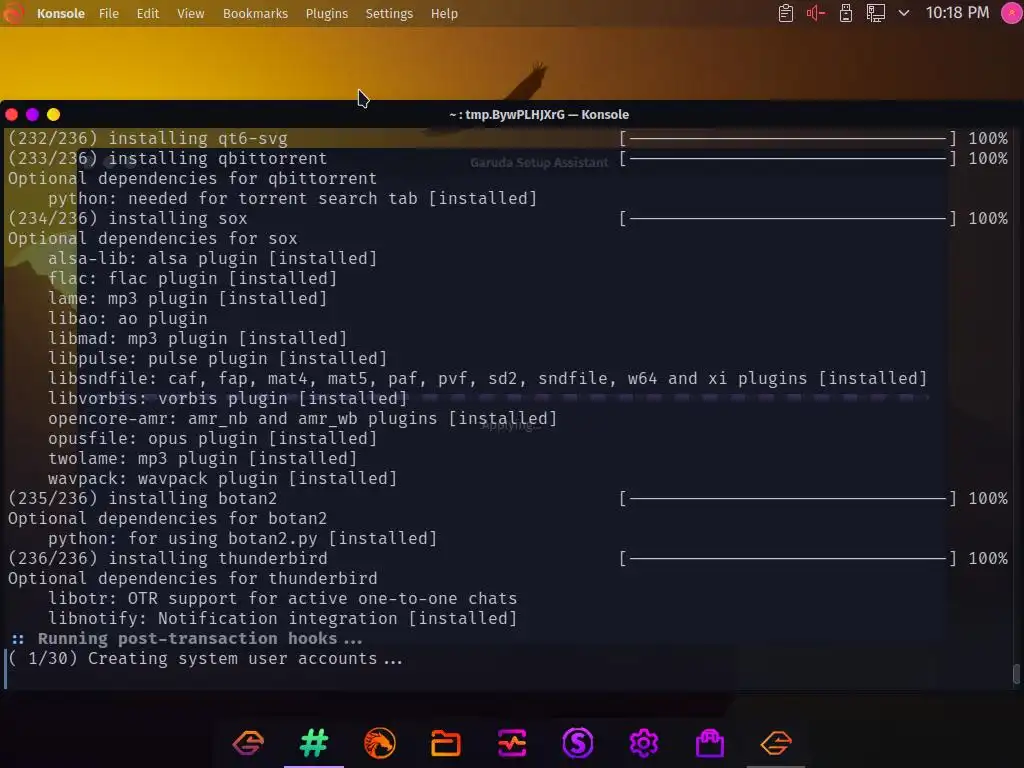Open the purple shopping bag store icon
The width and height of the screenshot is (1024, 768).
point(710,743)
